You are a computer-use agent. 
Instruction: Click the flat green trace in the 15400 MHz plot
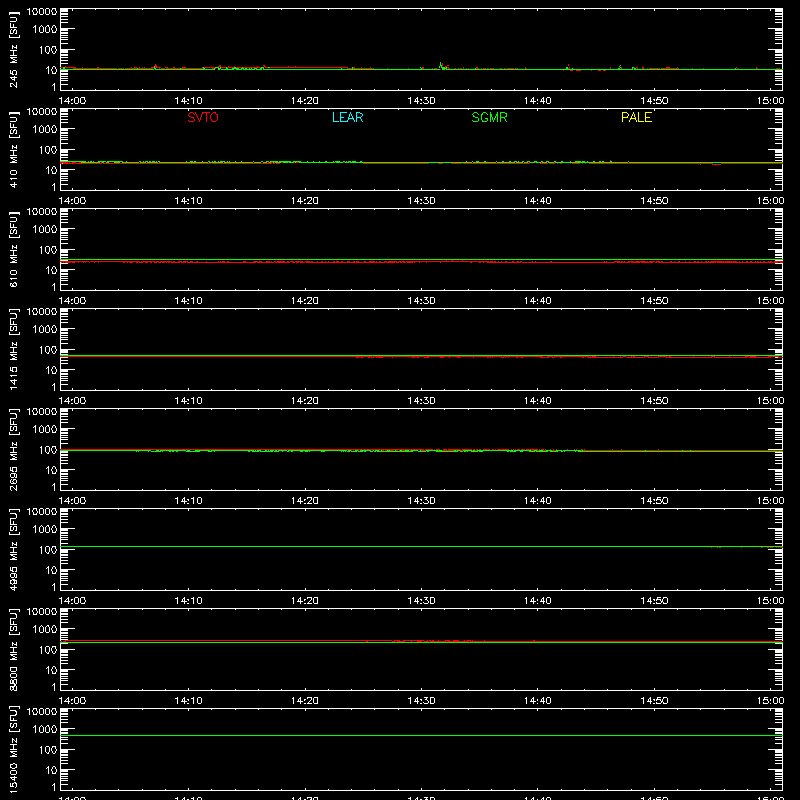421,736
